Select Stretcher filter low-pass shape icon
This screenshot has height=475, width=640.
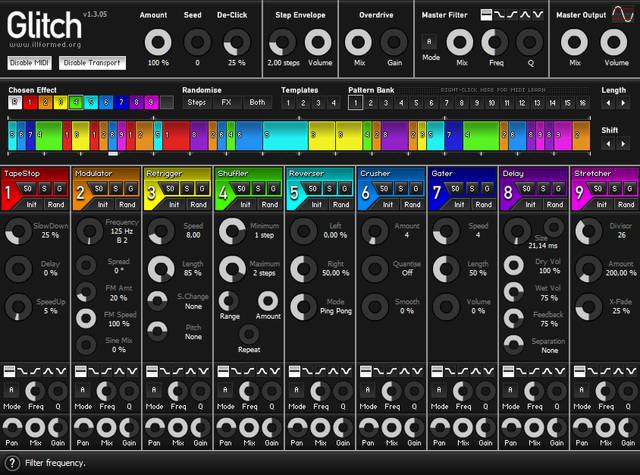593,371
